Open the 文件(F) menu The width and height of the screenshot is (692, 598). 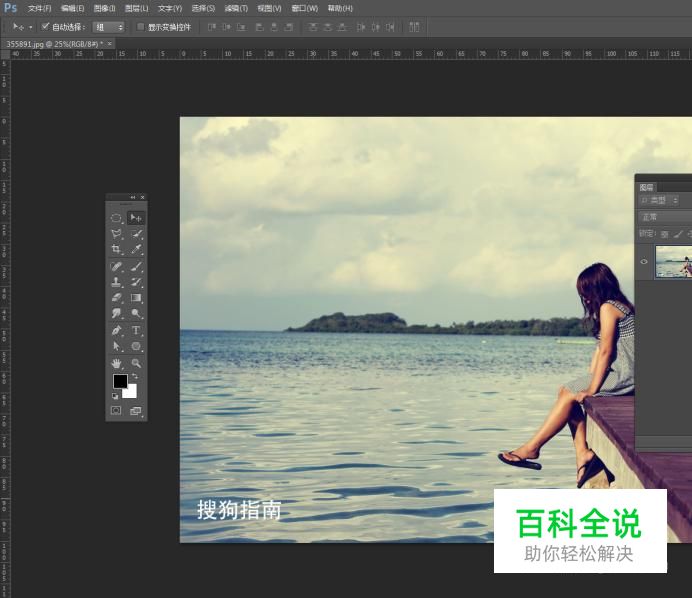pyautogui.click(x=39, y=8)
